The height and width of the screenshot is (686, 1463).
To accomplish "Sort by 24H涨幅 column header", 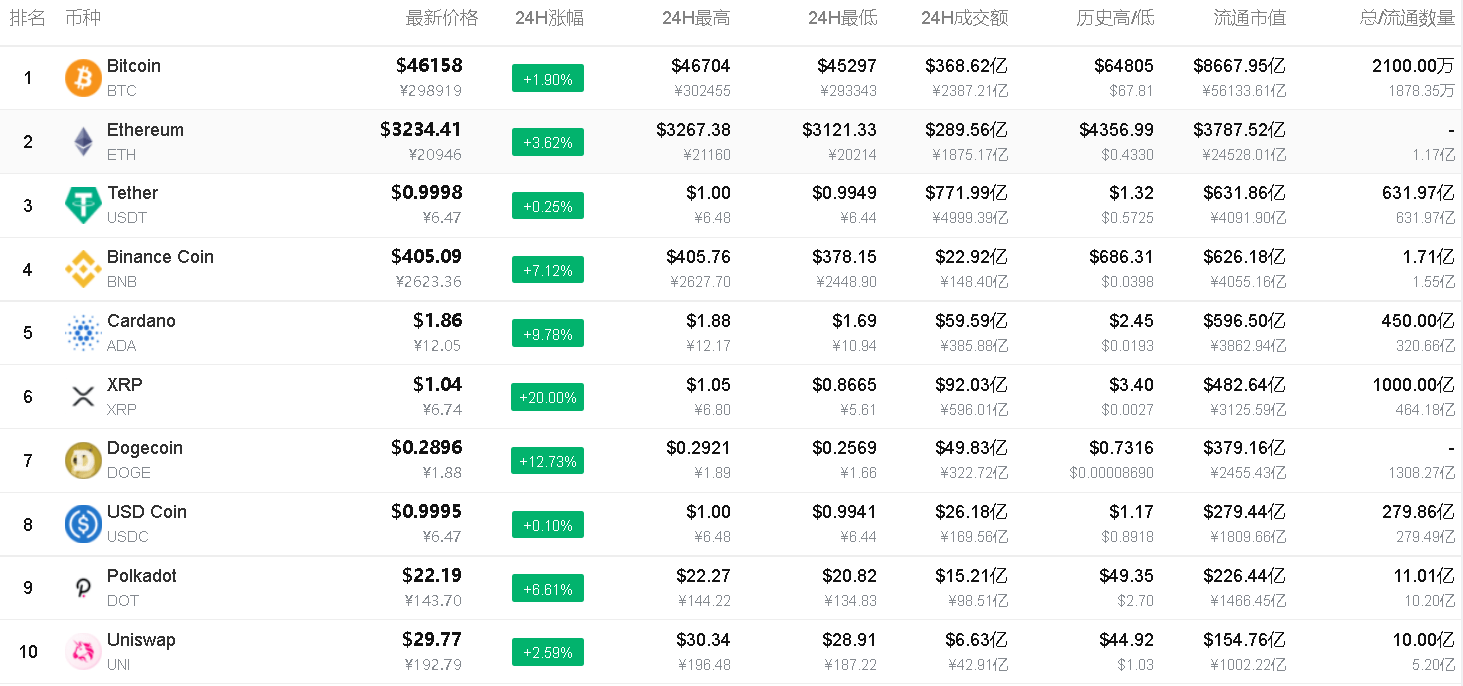I will coord(549,18).
